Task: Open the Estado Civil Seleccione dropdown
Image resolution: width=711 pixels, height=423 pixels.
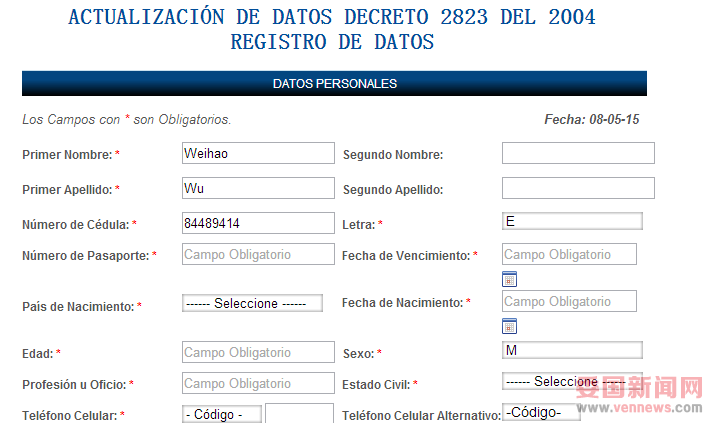Action: click(572, 381)
